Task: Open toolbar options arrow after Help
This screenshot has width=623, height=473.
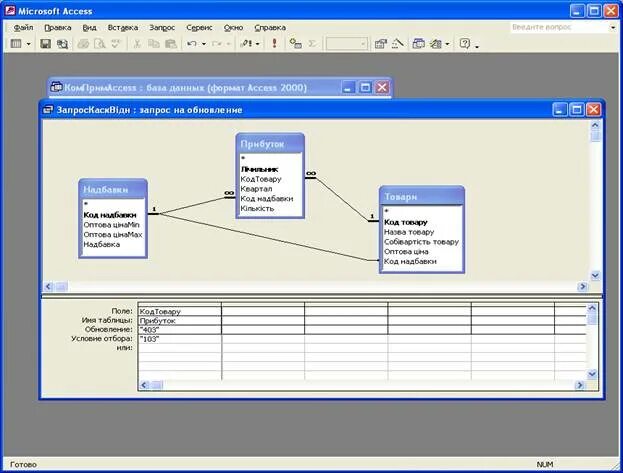Action: click(x=477, y=46)
